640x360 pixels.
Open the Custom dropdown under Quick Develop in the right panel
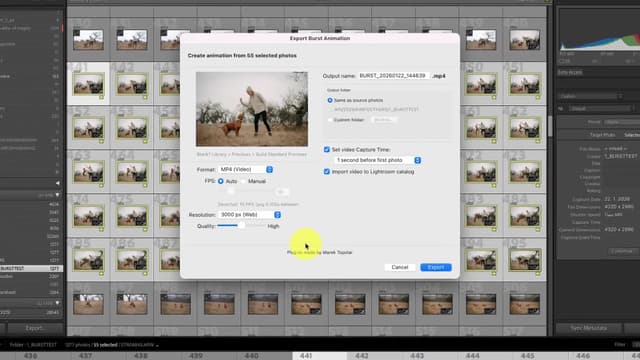click(x=590, y=96)
